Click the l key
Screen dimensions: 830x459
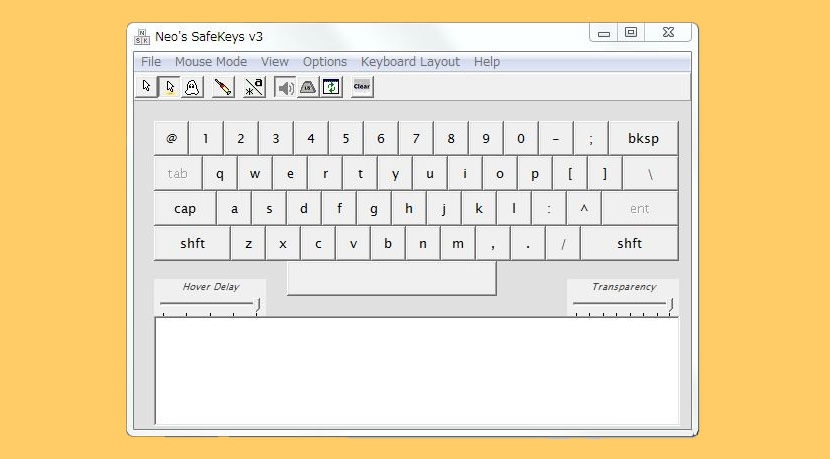point(514,209)
